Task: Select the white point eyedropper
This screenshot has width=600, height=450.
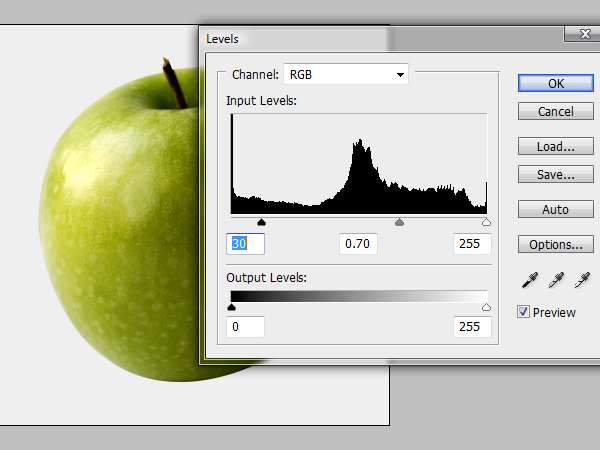Action: click(582, 280)
